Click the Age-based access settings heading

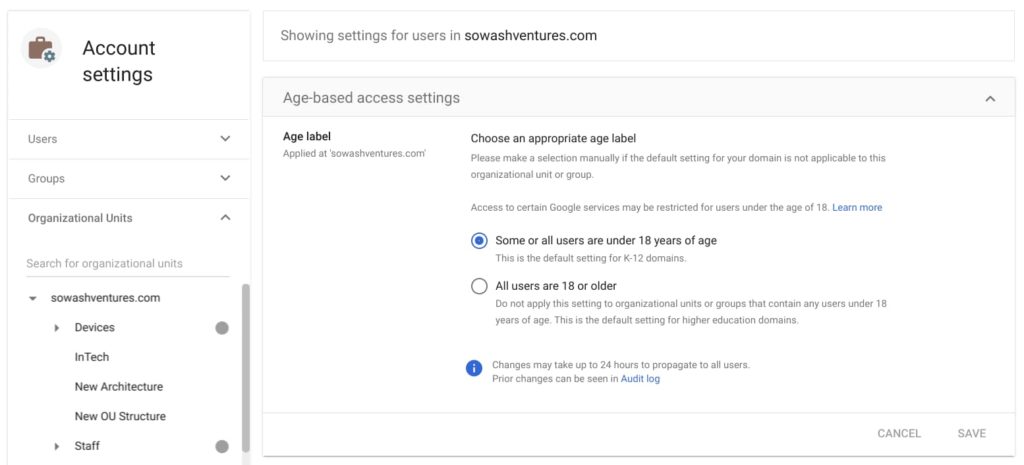pos(371,98)
